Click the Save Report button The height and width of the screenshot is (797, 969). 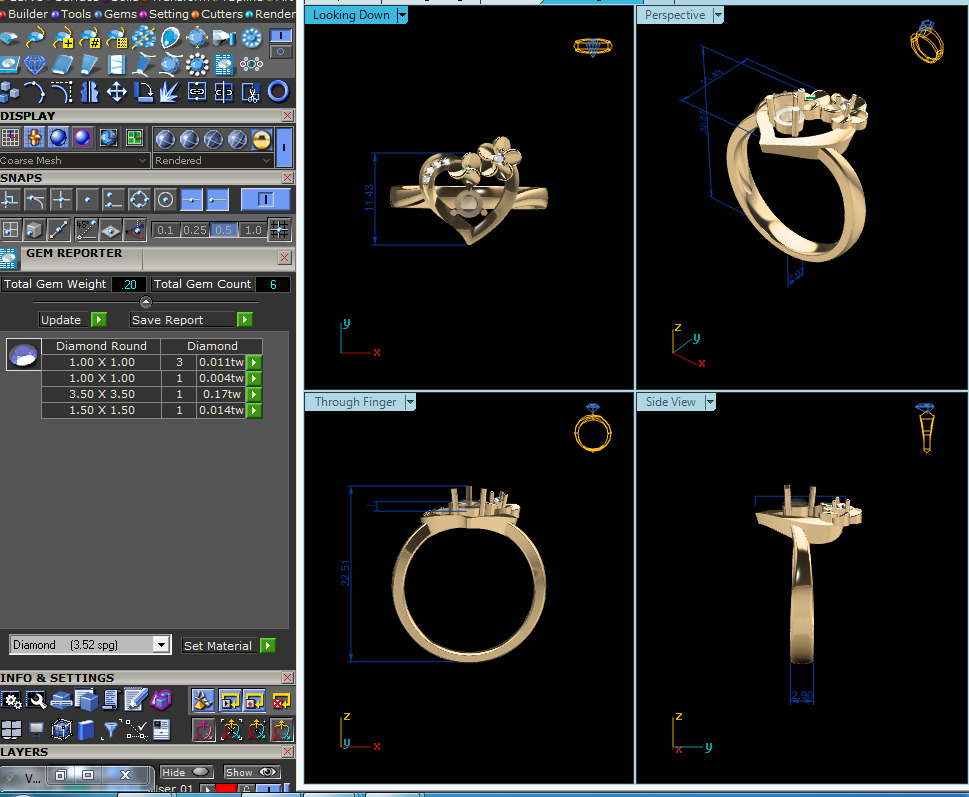click(x=191, y=319)
